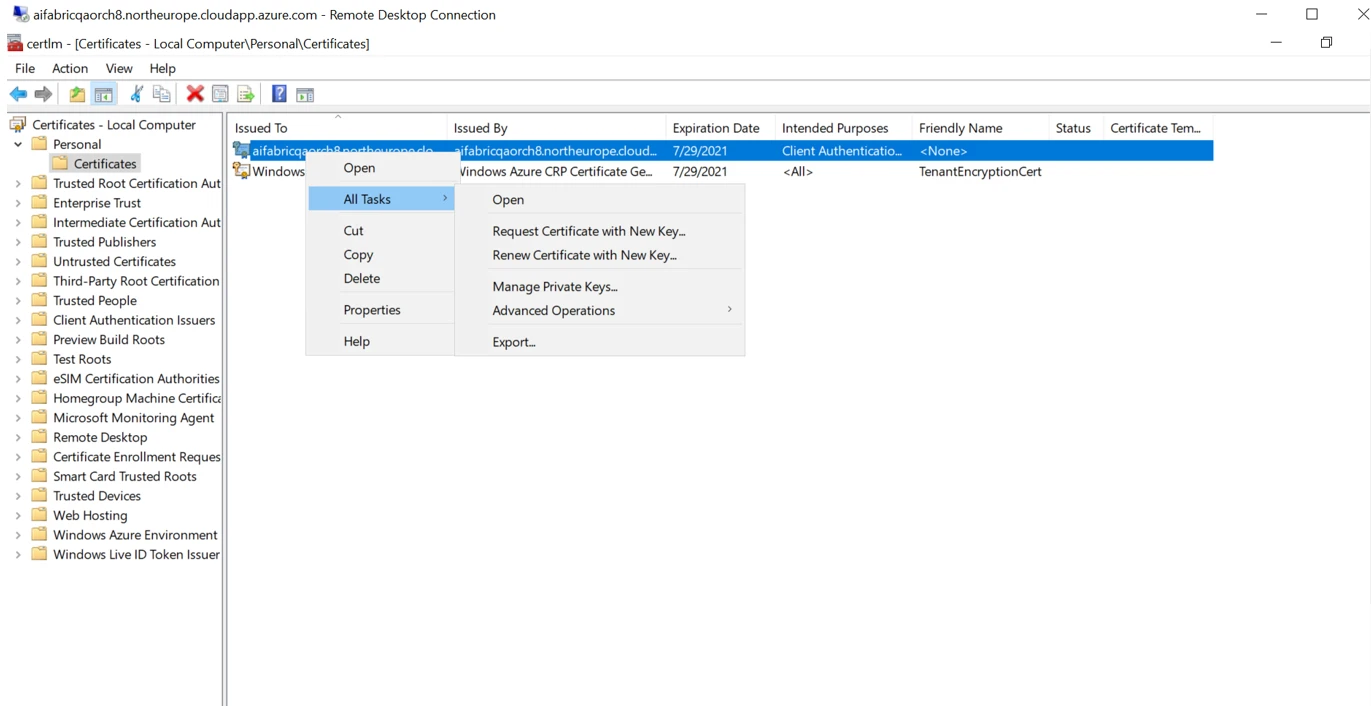Sort by the Issued To column header
This screenshot has height=706, width=1371.
(x=338, y=128)
